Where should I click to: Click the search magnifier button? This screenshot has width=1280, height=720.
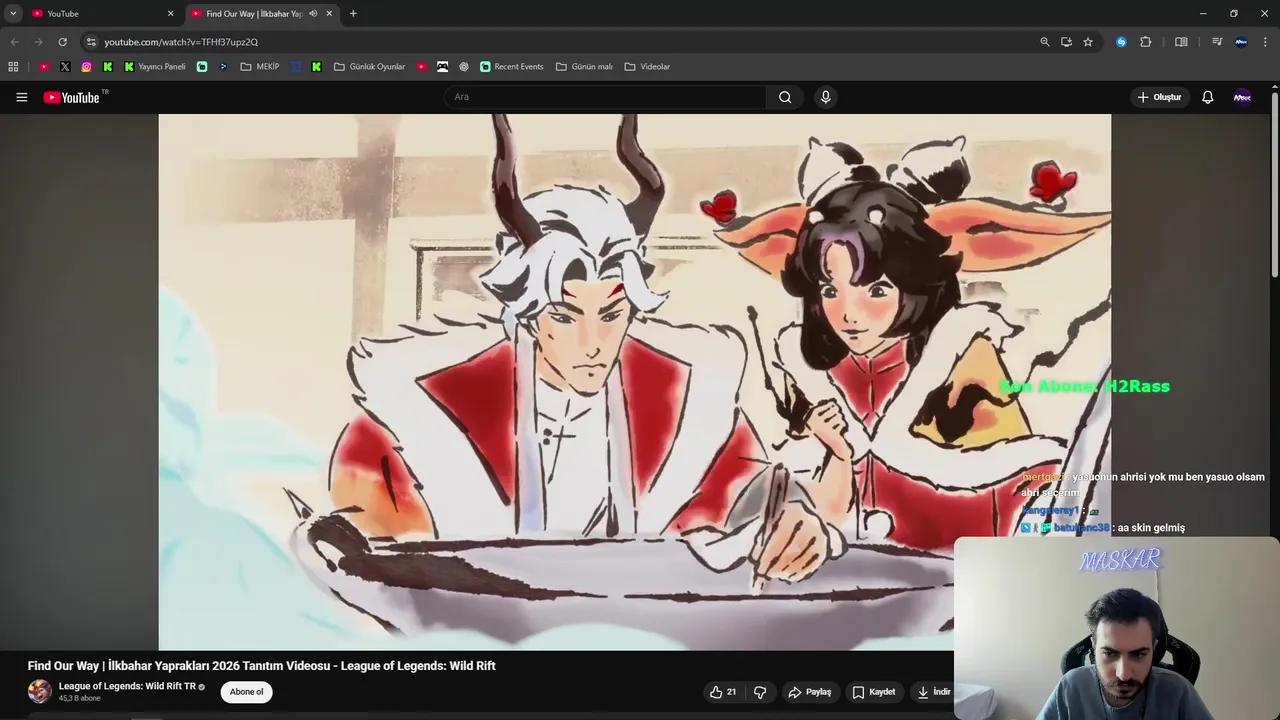(785, 97)
